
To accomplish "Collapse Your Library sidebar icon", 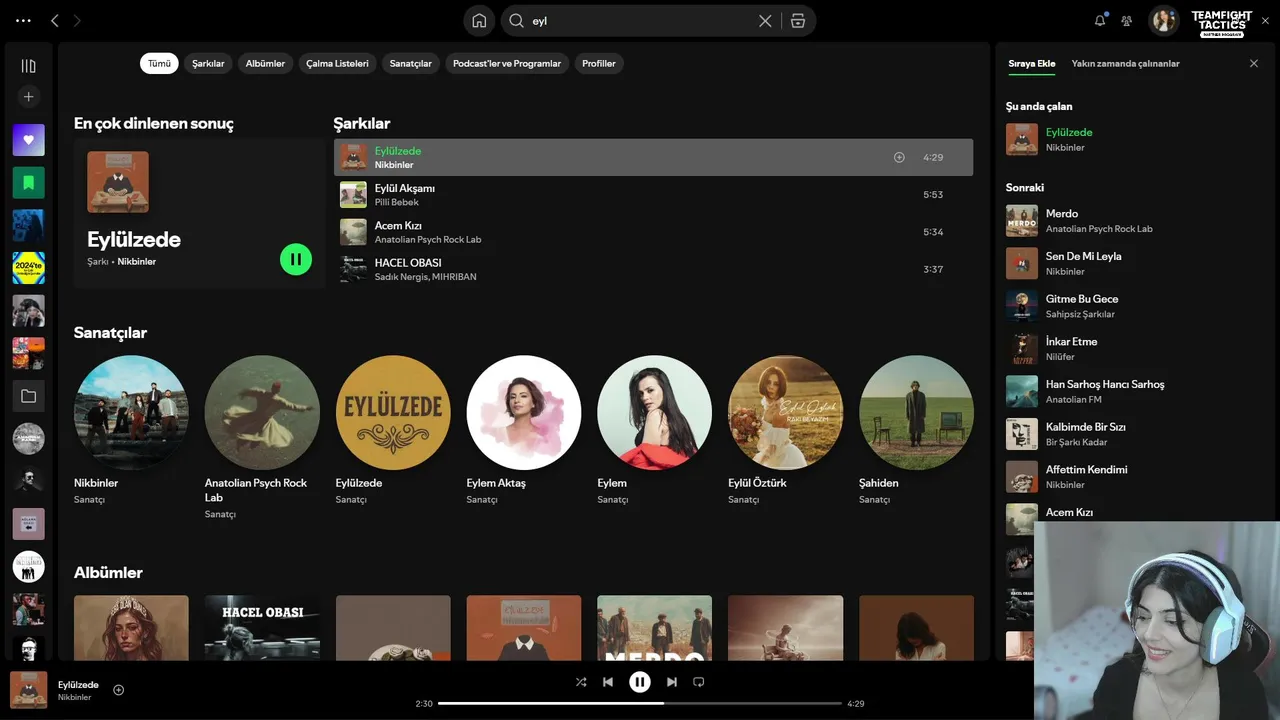I will (x=28, y=66).
